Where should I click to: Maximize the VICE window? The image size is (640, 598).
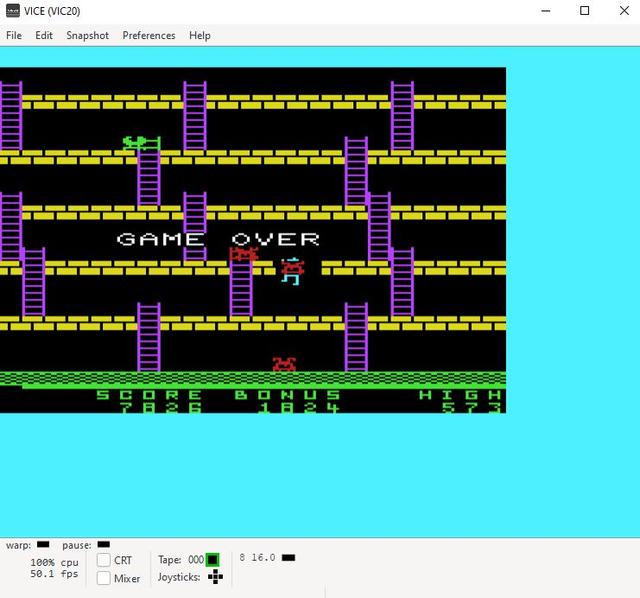[584, 11]
